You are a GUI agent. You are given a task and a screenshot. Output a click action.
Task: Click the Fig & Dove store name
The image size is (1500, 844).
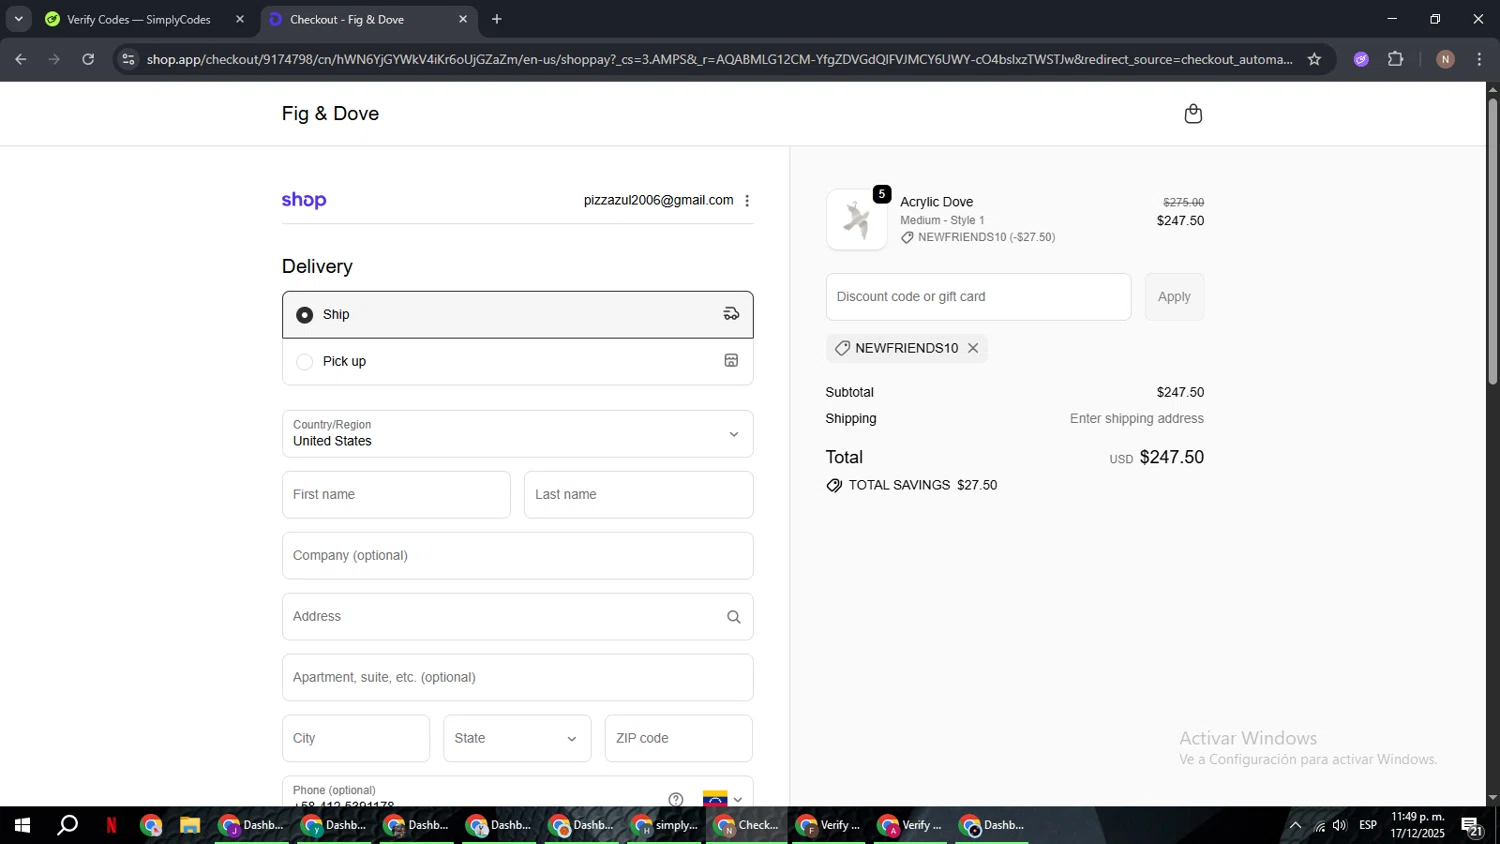(330, 114)
